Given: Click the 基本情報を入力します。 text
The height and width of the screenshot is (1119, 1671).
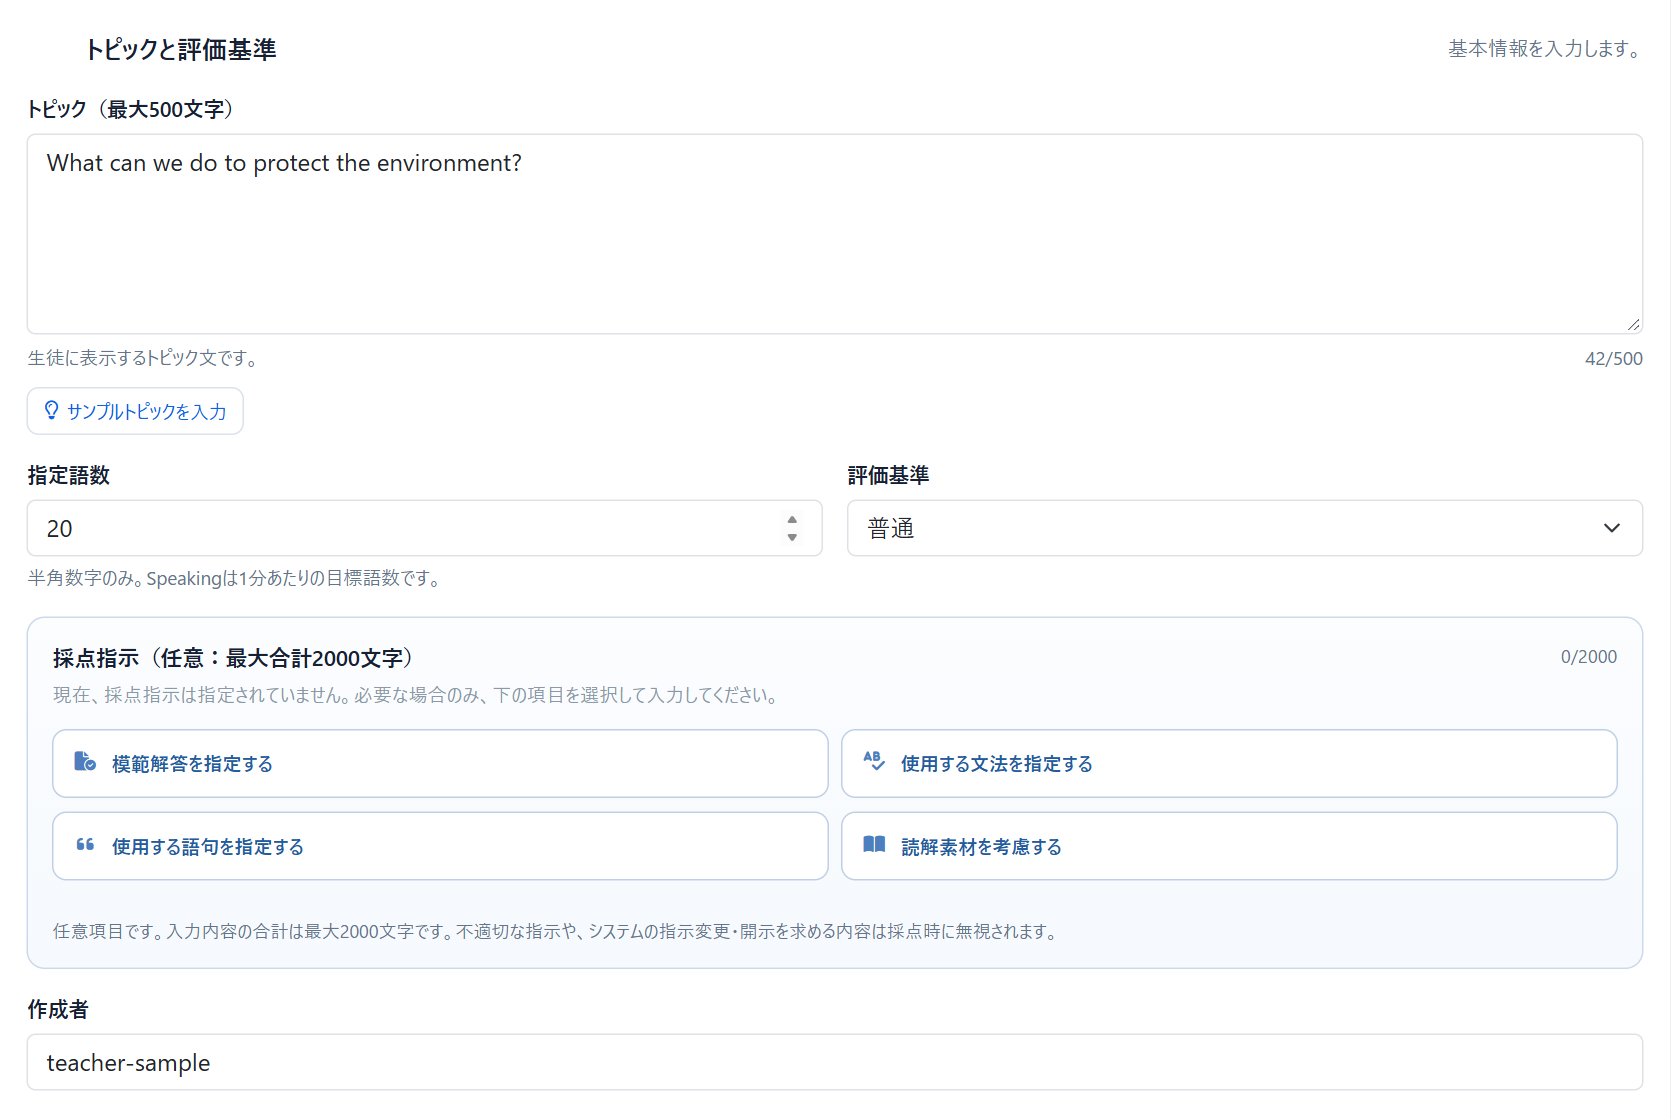Looking at the screenshot, I should pos(1545,48).
